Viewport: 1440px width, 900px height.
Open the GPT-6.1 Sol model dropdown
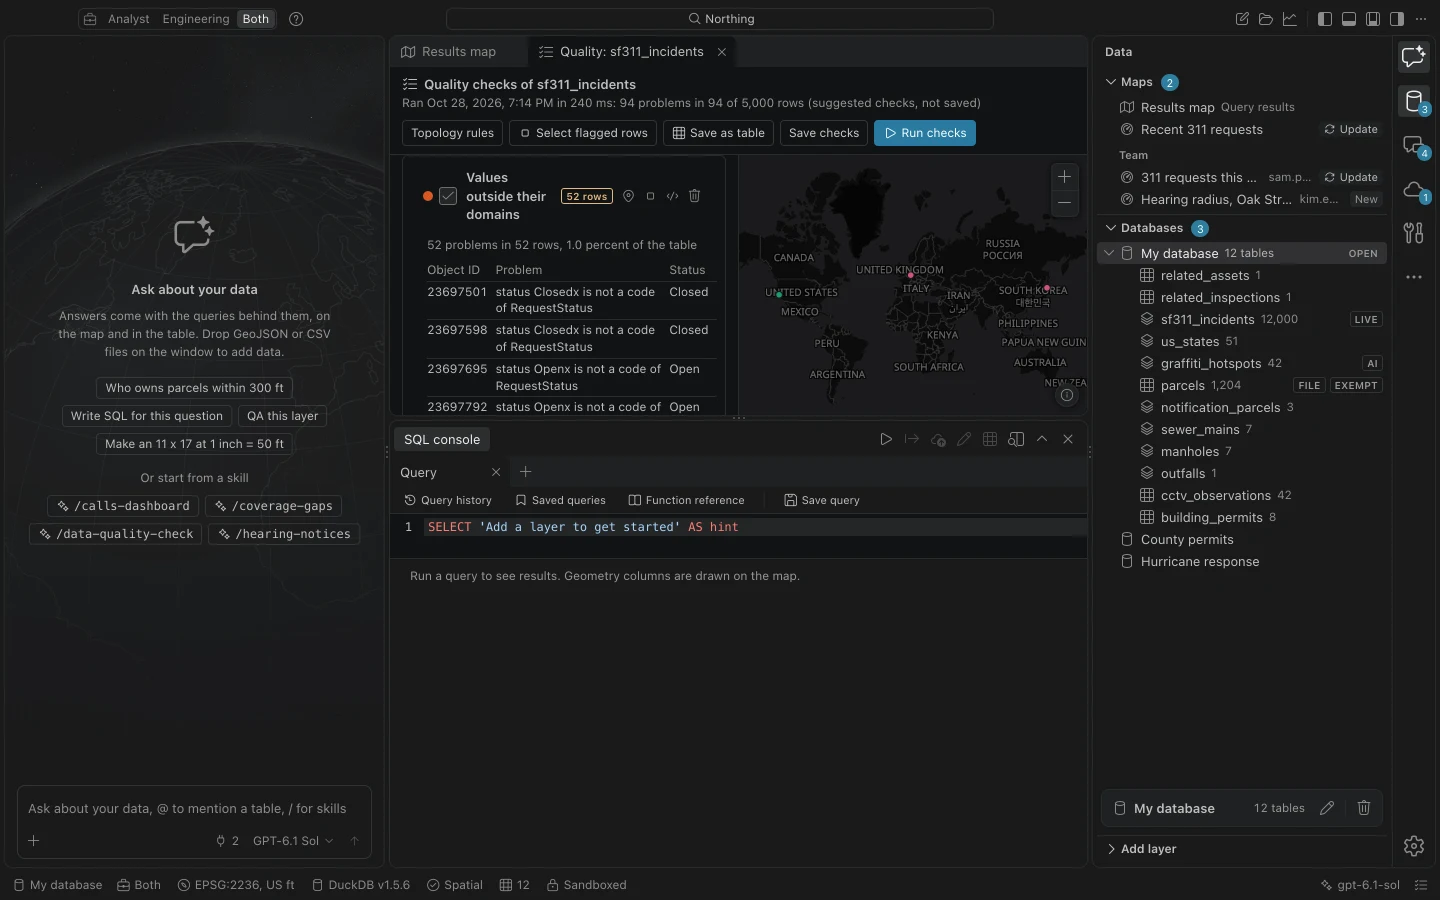(293, 841)
